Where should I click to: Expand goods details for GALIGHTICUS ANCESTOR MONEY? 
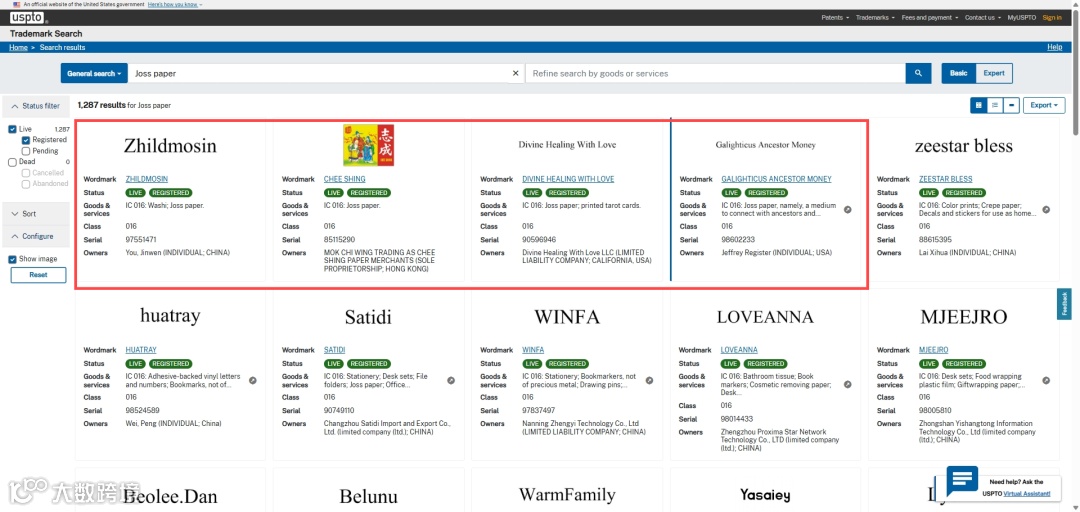click(x=847, y=209)
